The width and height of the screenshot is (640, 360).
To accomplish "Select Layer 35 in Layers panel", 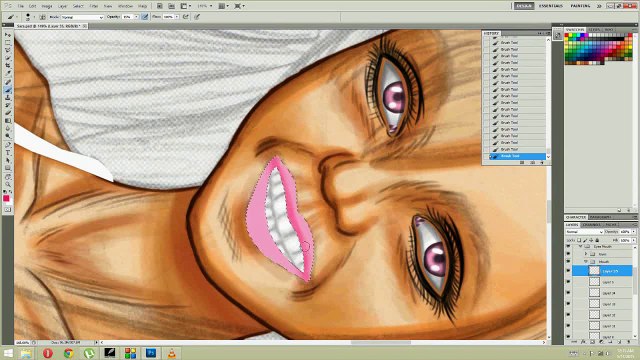I will coord(602,271).
